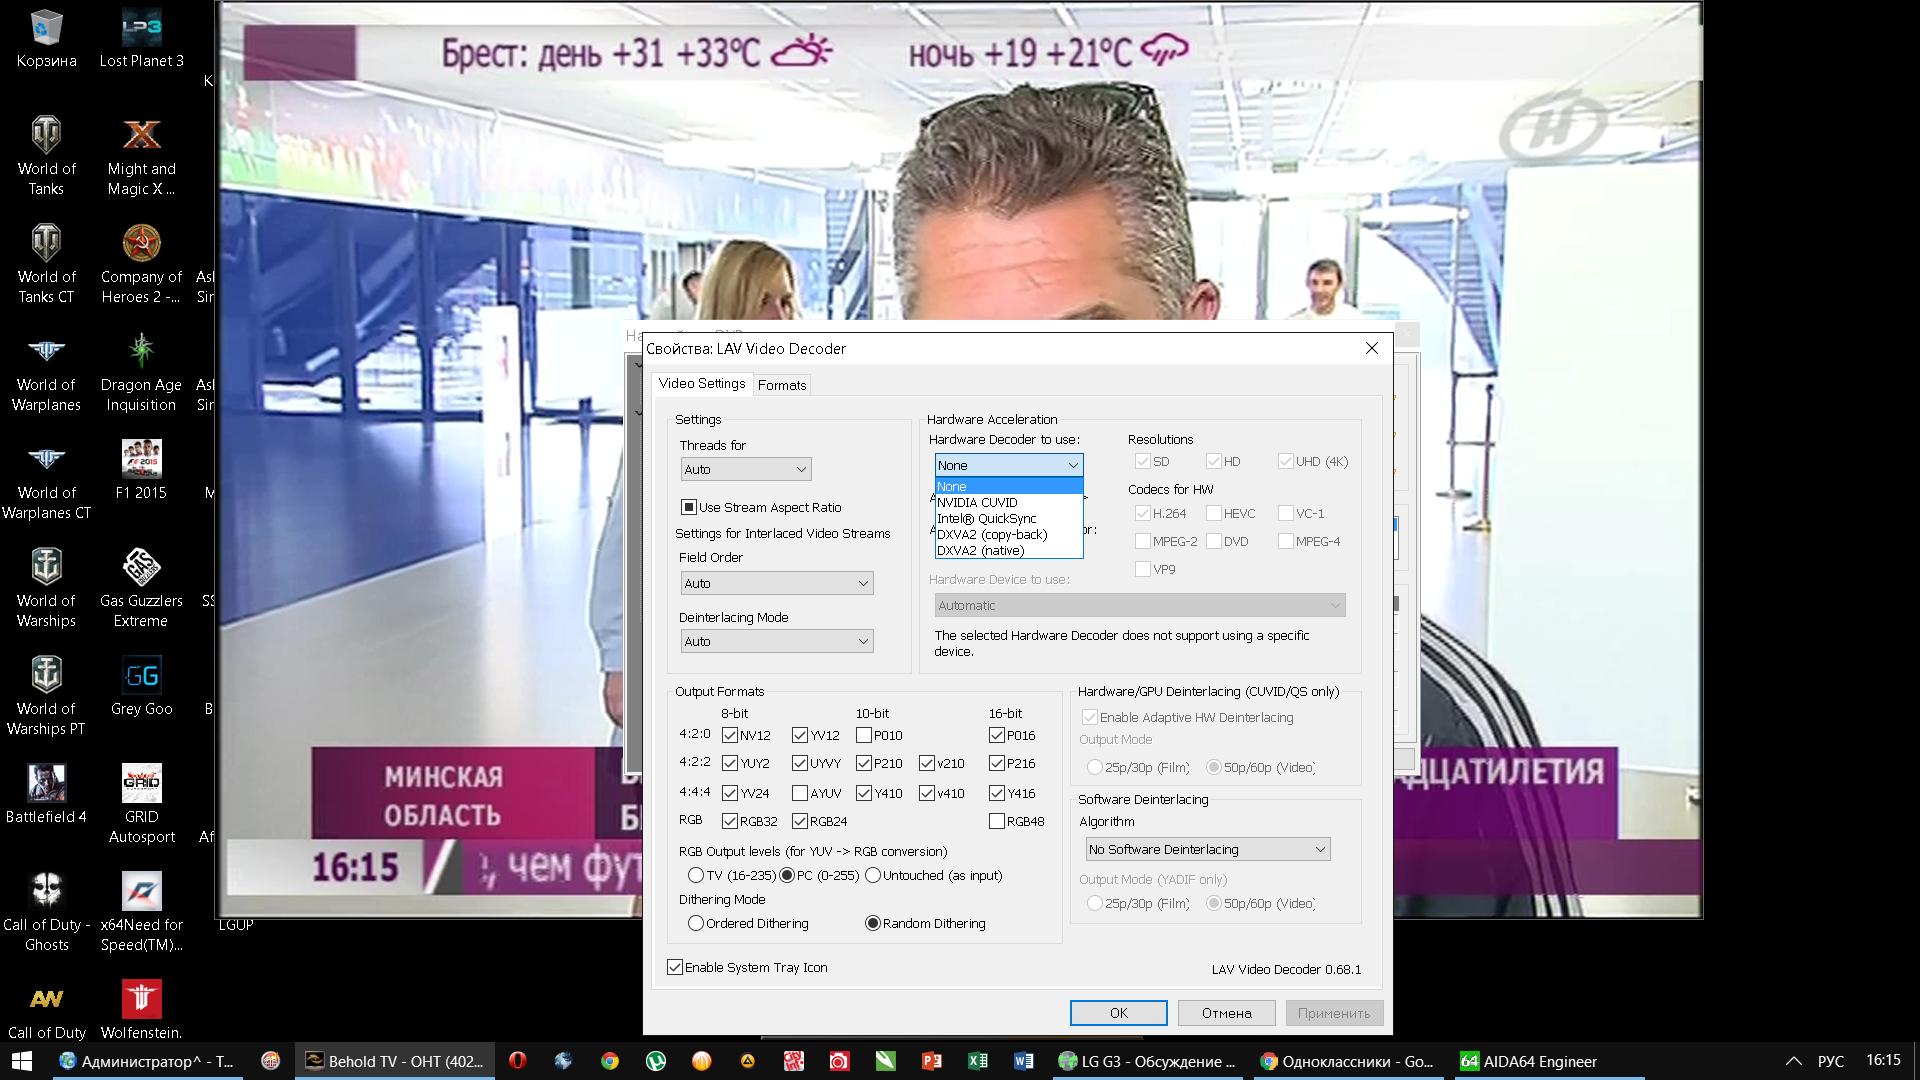This screenshot has width=1920, height=1080.
Task: Expand Field Order dropdown
Action: [776, 583]
